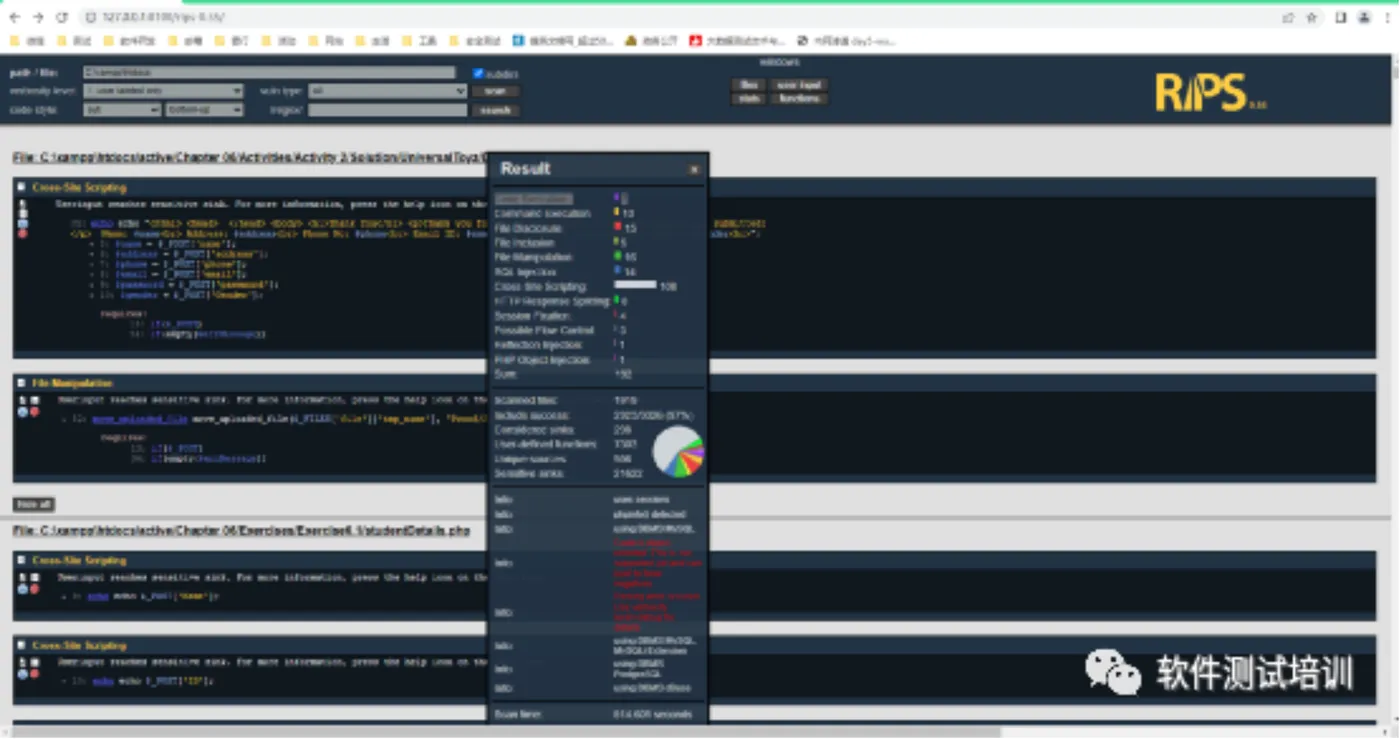Viewport: 1400px width, 739px height.
Task: Select Cross-Site Scripting in Result list
Action: (x=541, y=286)
